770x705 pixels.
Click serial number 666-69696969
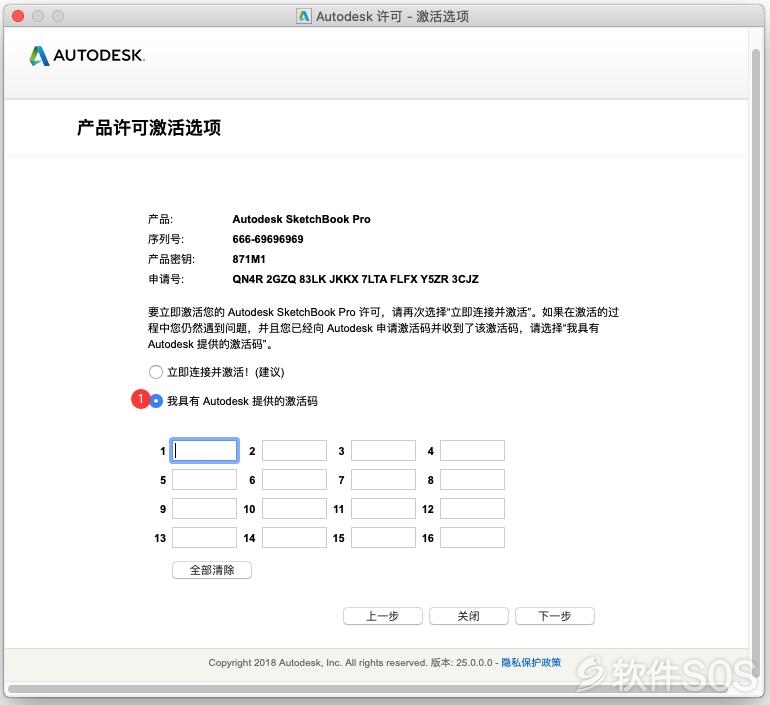click(268, 239)
